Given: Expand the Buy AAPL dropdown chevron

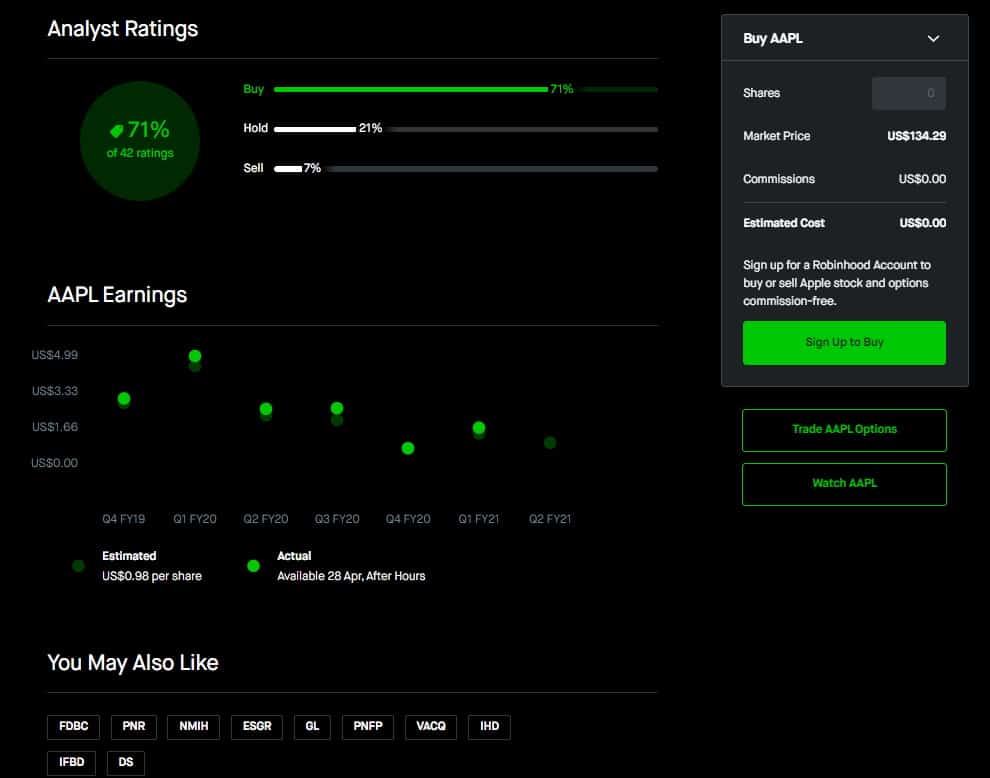Looking at the screenshot, I should 933,39.
